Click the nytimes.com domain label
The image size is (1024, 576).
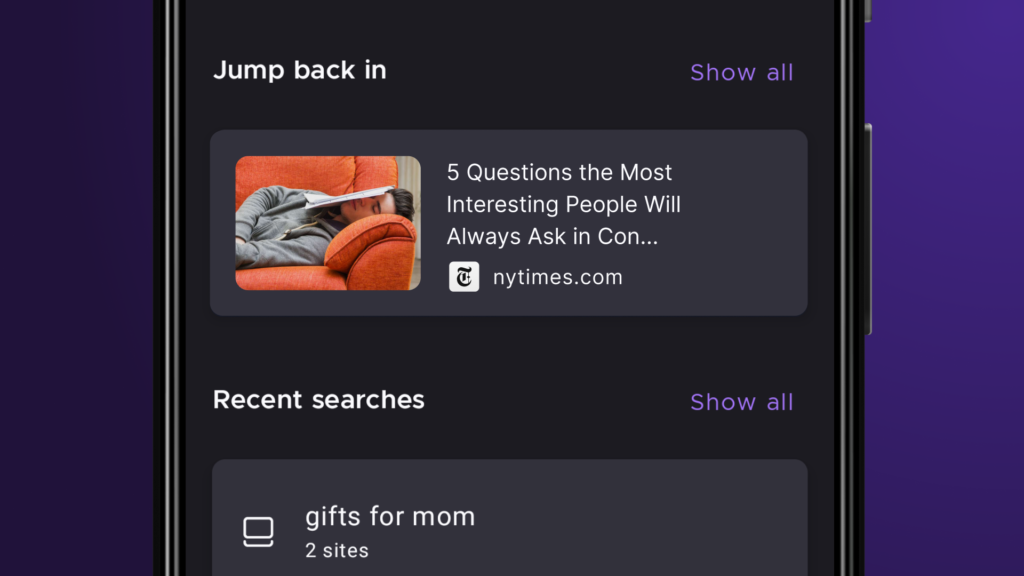[557, 278]
